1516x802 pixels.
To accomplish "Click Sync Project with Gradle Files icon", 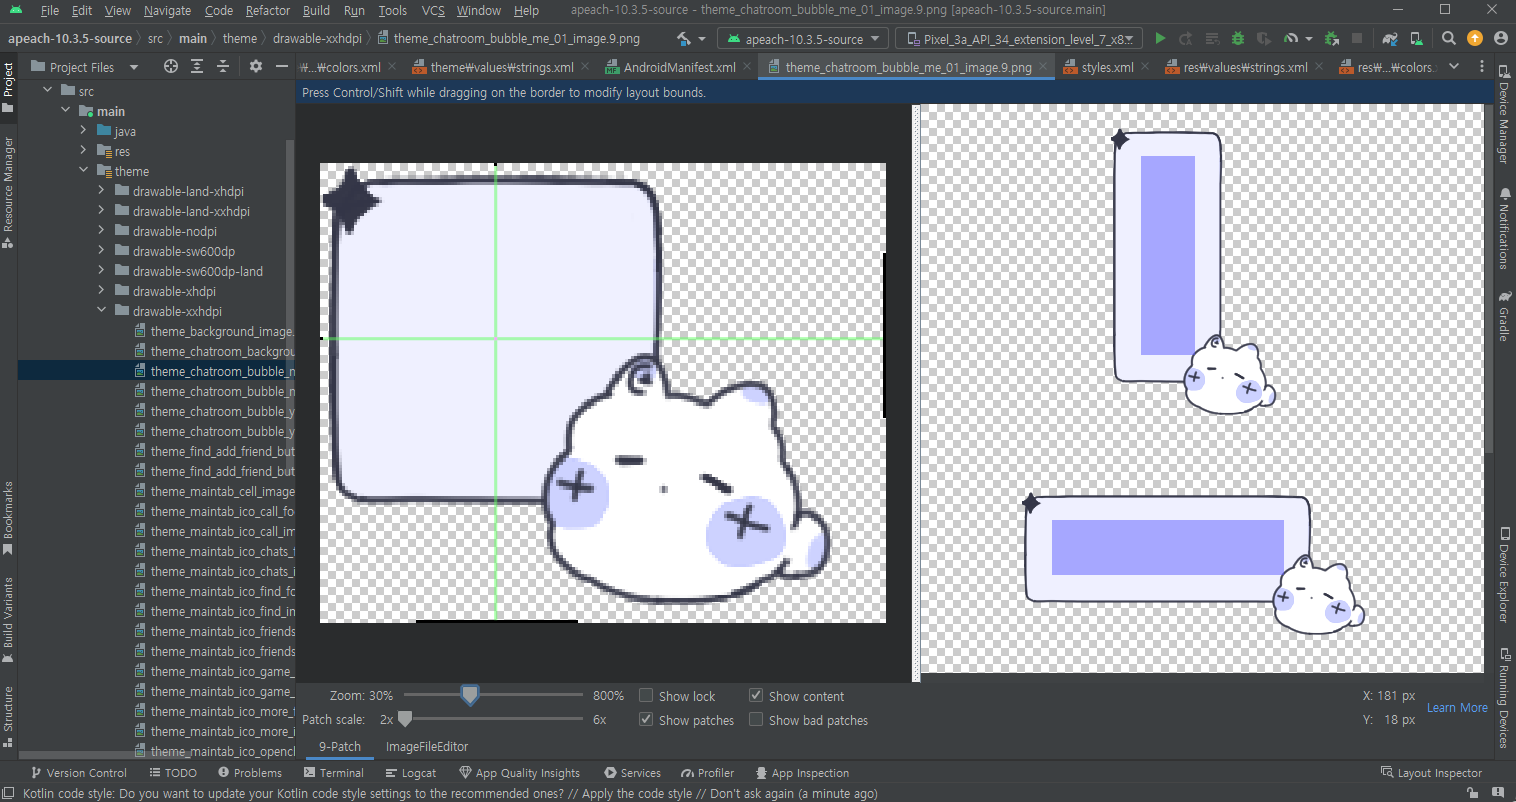I will click(x=1390, y=39).
